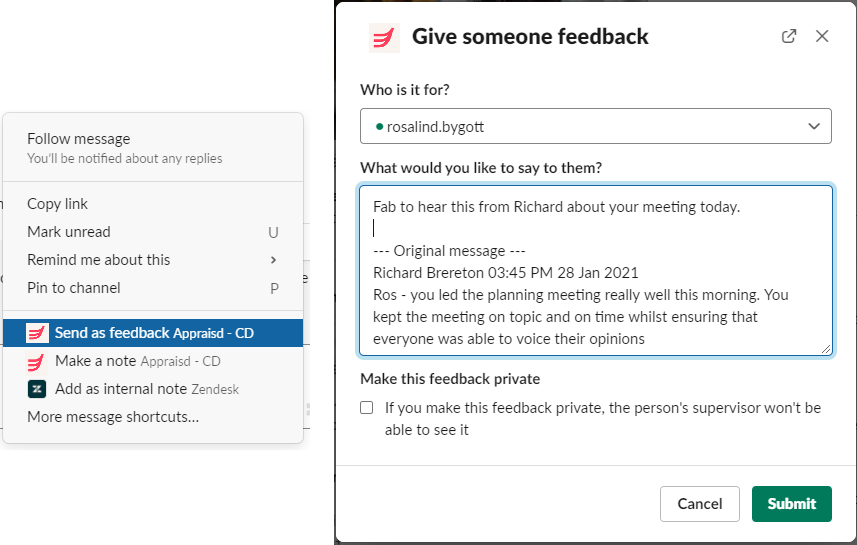857x545 pixels.
Task: Submit the feedback with the green button
Action: (791, 504)
